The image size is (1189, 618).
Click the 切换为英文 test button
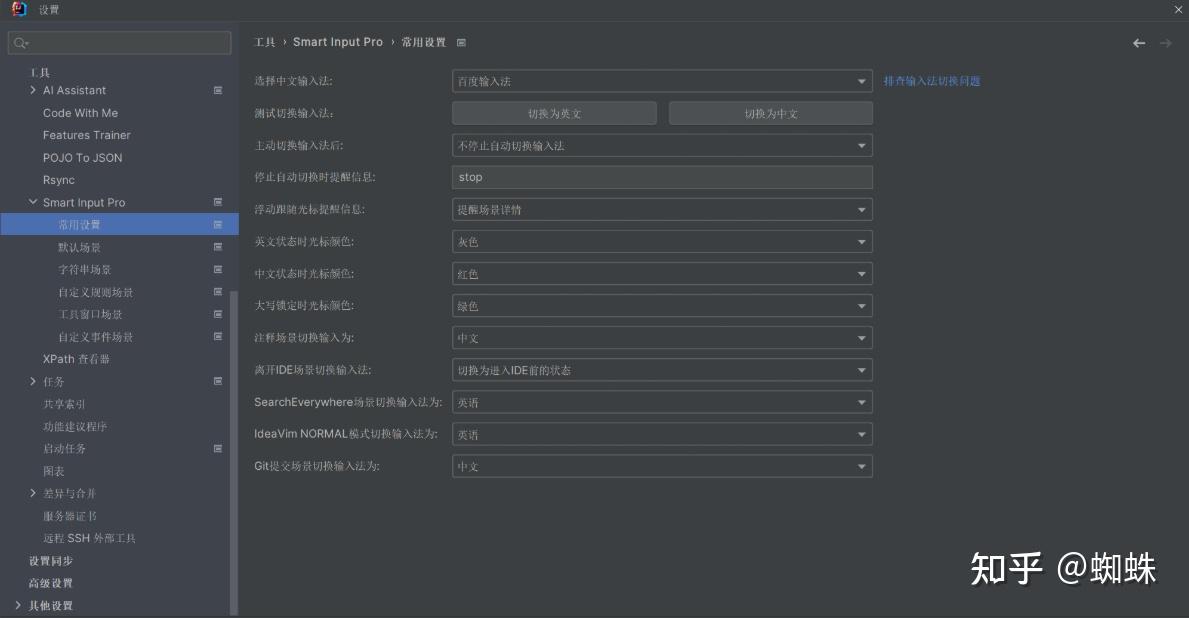[554, 113]
